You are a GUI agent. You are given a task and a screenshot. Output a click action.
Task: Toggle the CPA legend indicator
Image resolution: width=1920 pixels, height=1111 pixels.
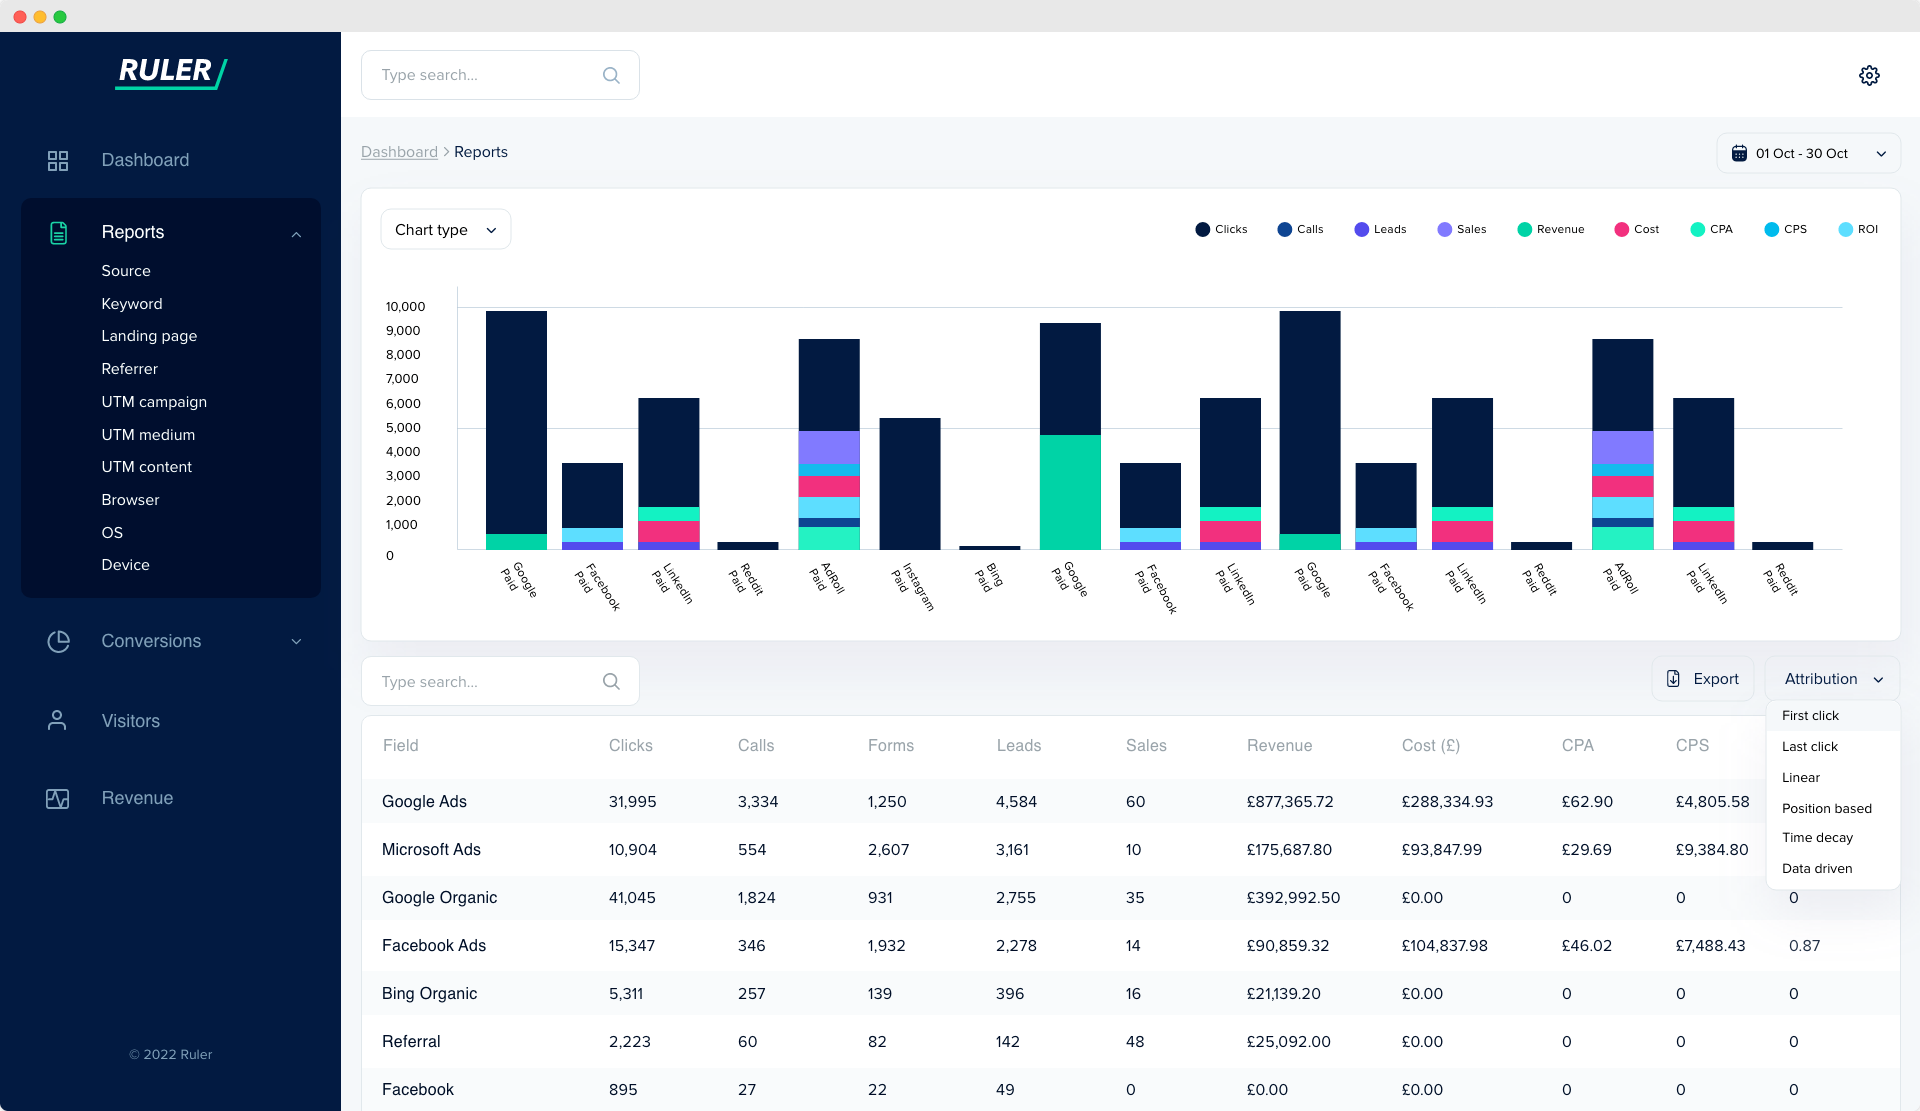(x=1697, y=229)
